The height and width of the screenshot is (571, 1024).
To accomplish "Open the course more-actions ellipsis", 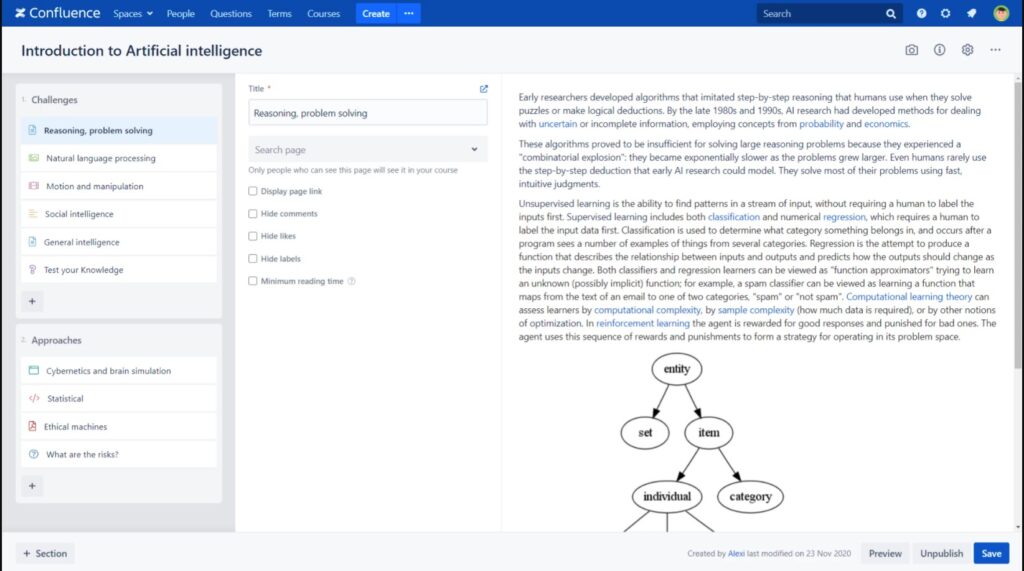I will pyautogui.click(x=995, y=50).
